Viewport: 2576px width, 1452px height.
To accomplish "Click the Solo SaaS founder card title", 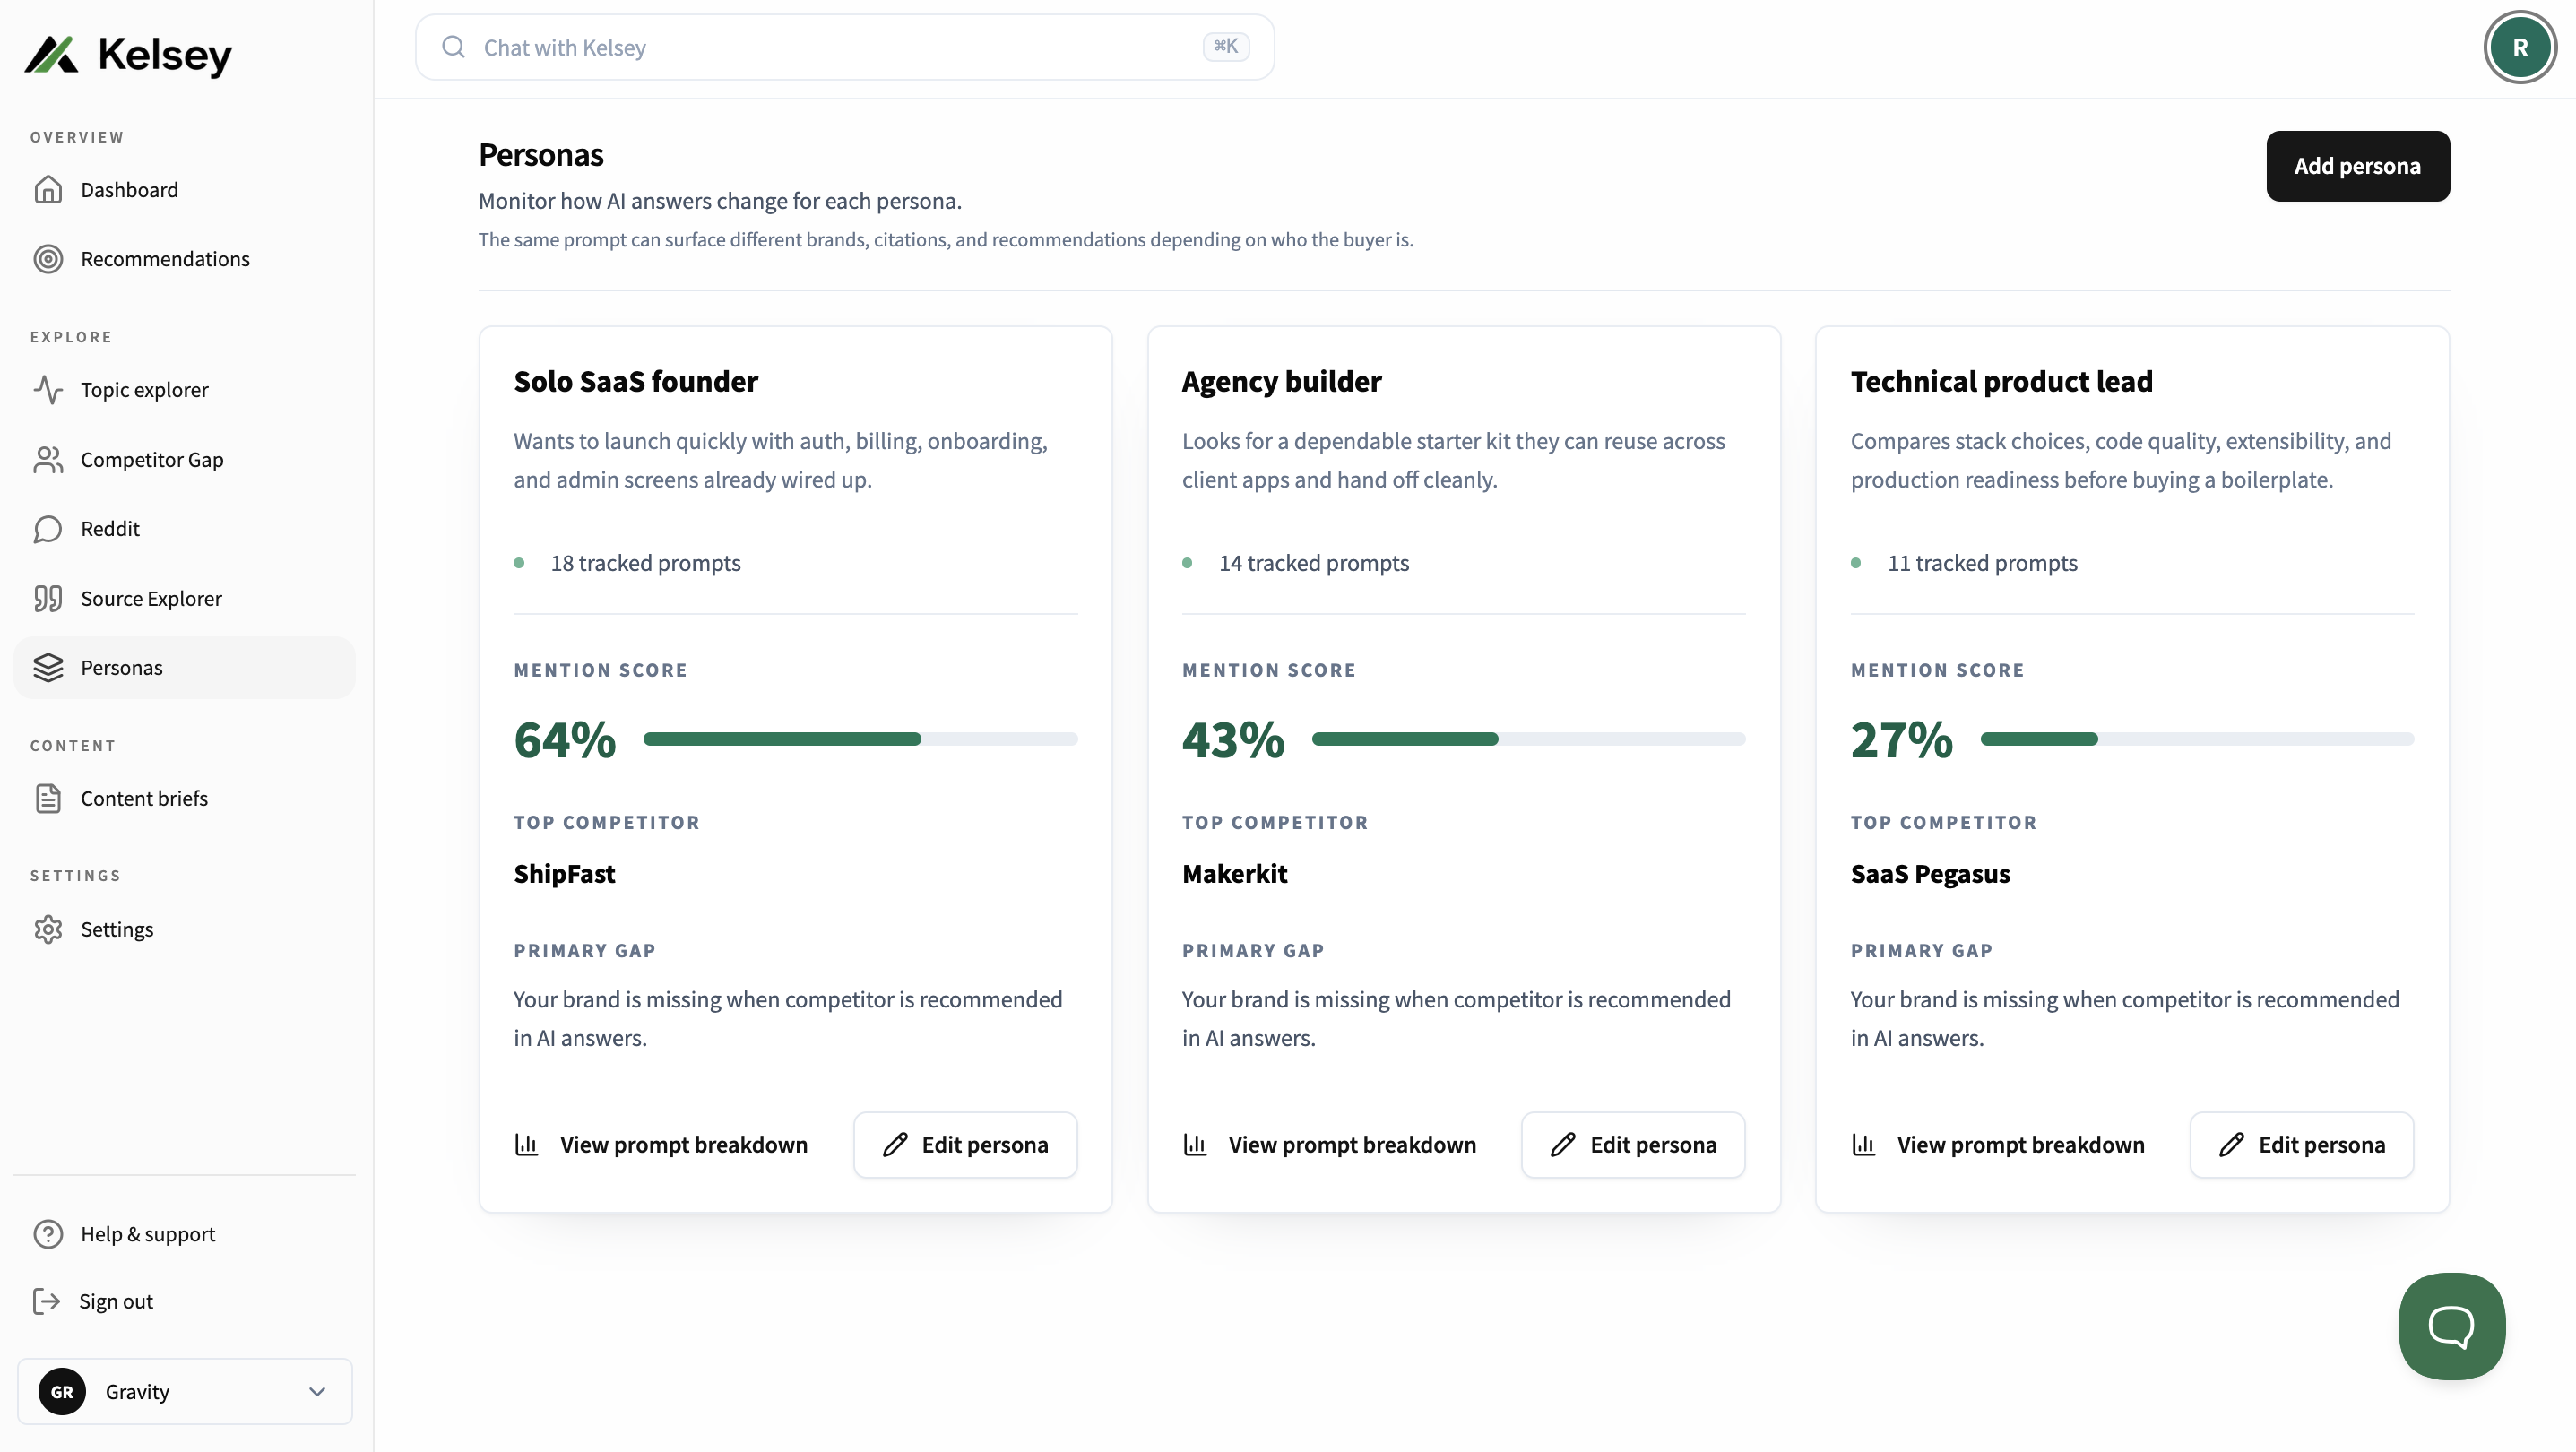I will tap(636, 381).
